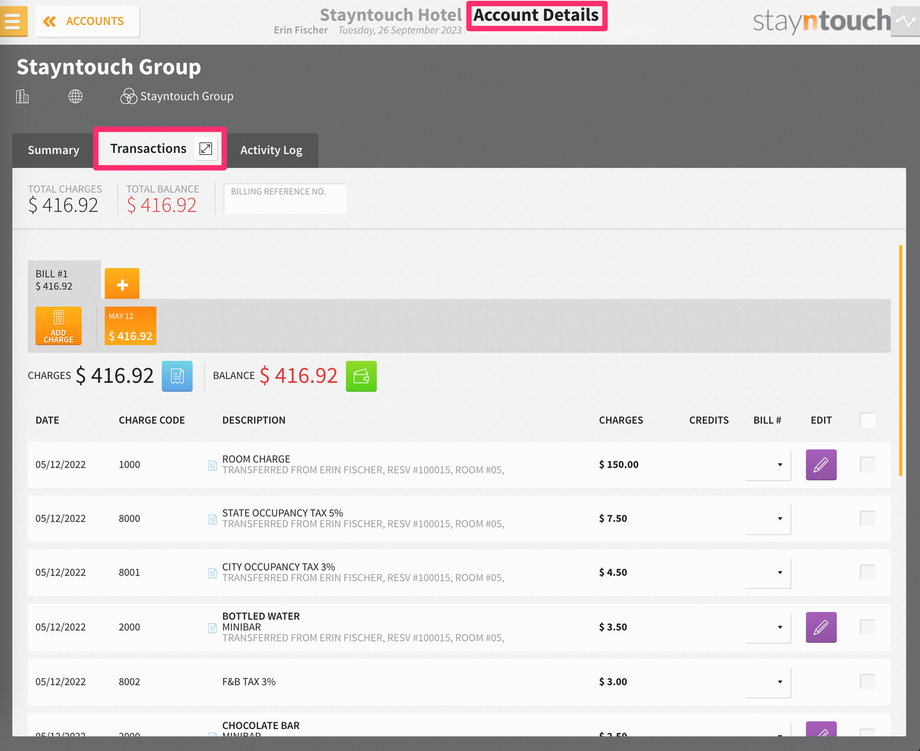The image size is (920, 751).
Task: Click the orange vertical scrollbar
Action: click(900, 360)
